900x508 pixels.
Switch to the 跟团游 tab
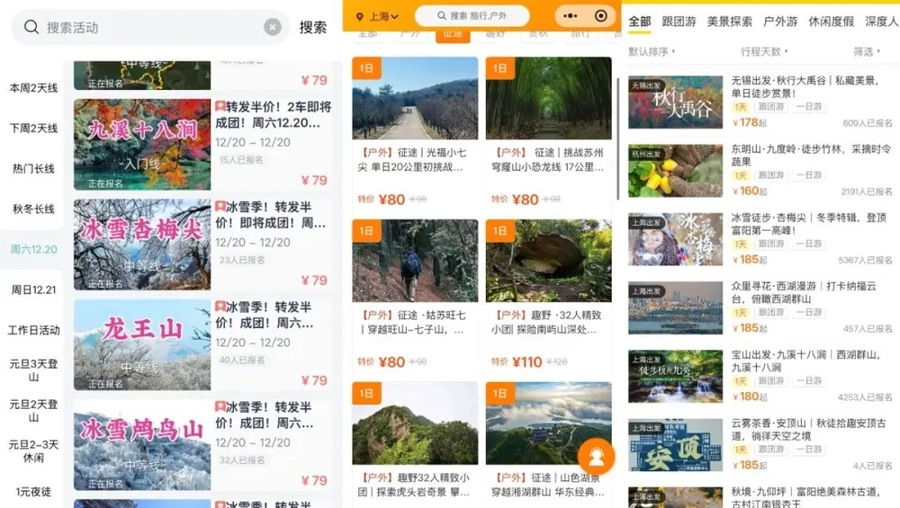point(679,21)
